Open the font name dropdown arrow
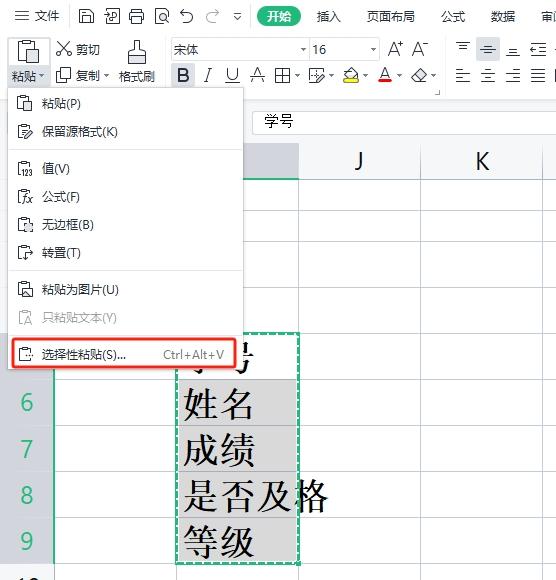This screenshot has width=556, height=580. coord(303,49)
